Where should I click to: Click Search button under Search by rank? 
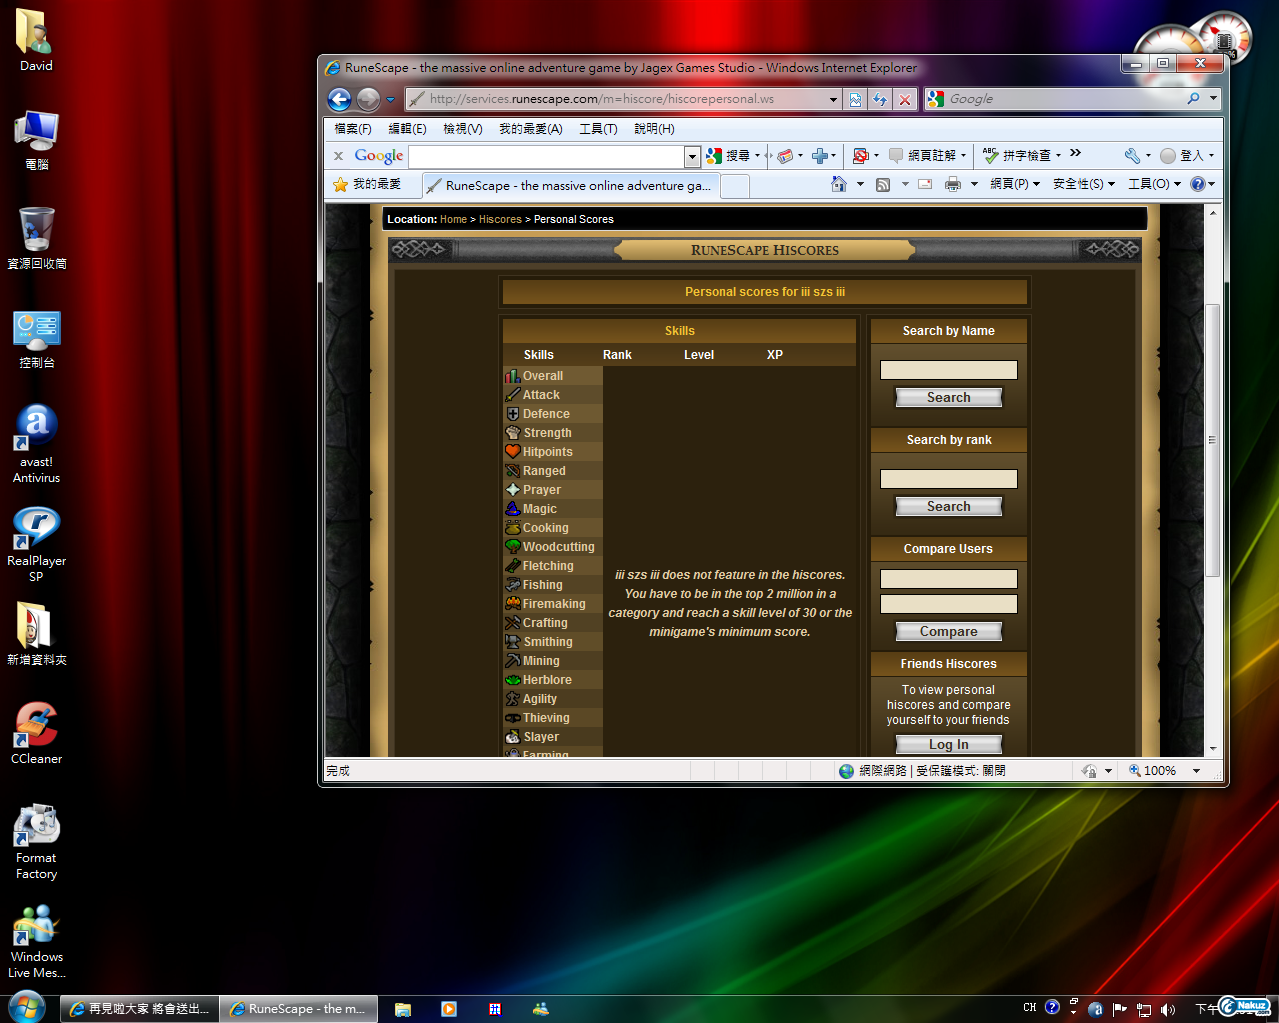pyautogui.click(x=948, y=506)
